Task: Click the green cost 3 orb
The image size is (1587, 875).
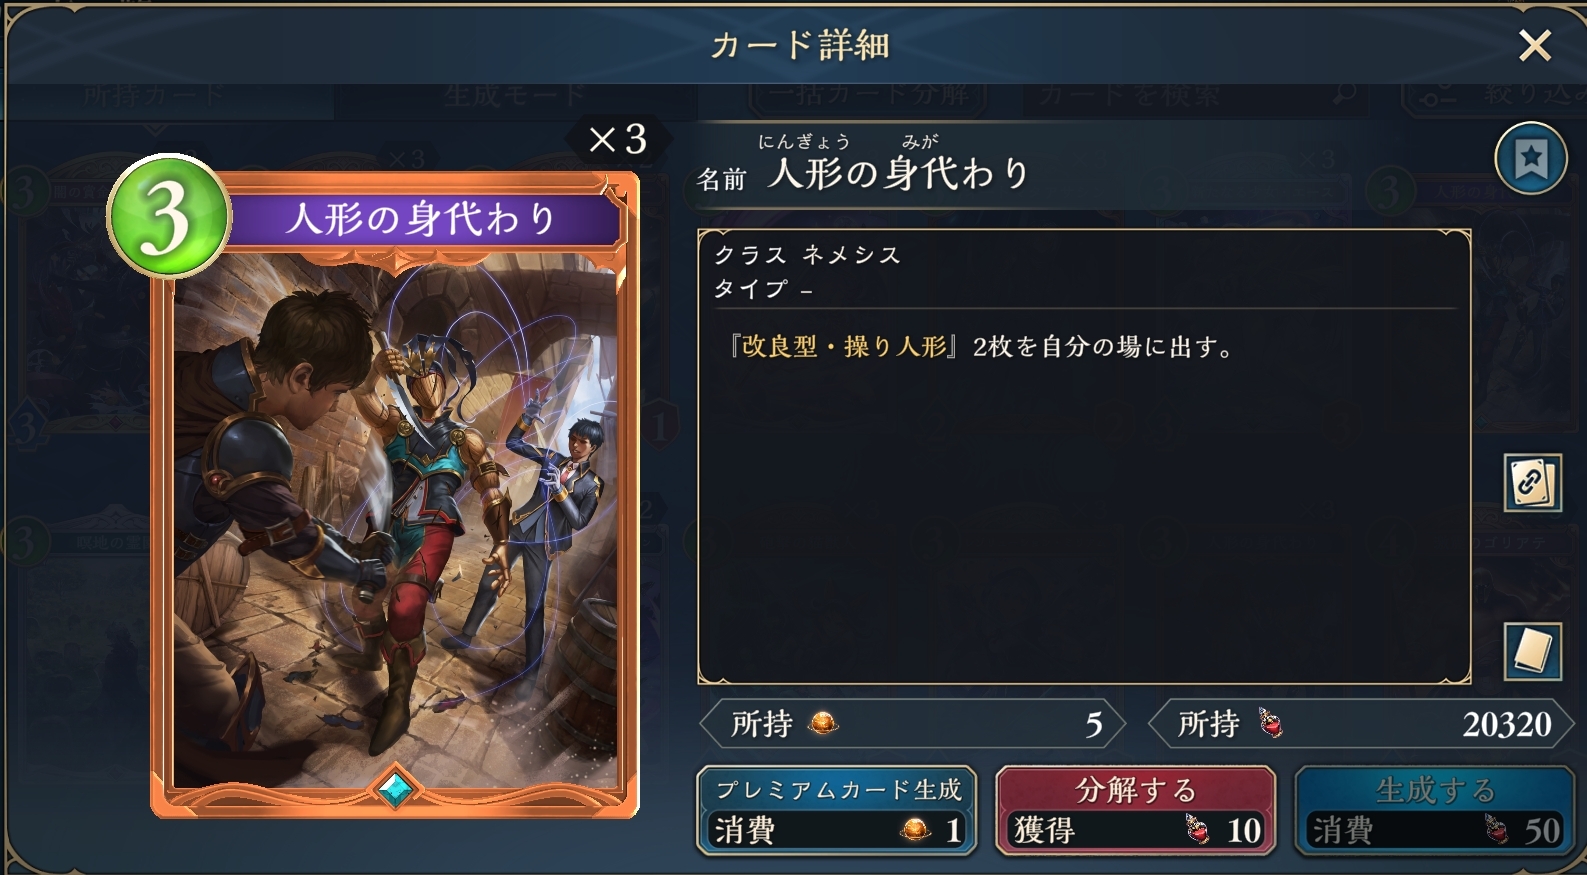Action: (x=168, y=216)
